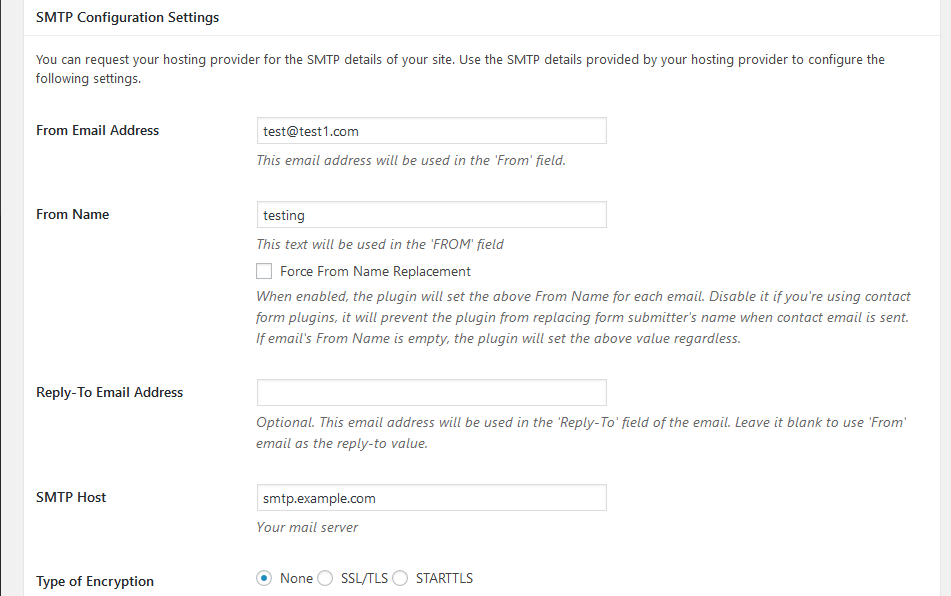Click the From Email Address row label

(x=98, y=130)
